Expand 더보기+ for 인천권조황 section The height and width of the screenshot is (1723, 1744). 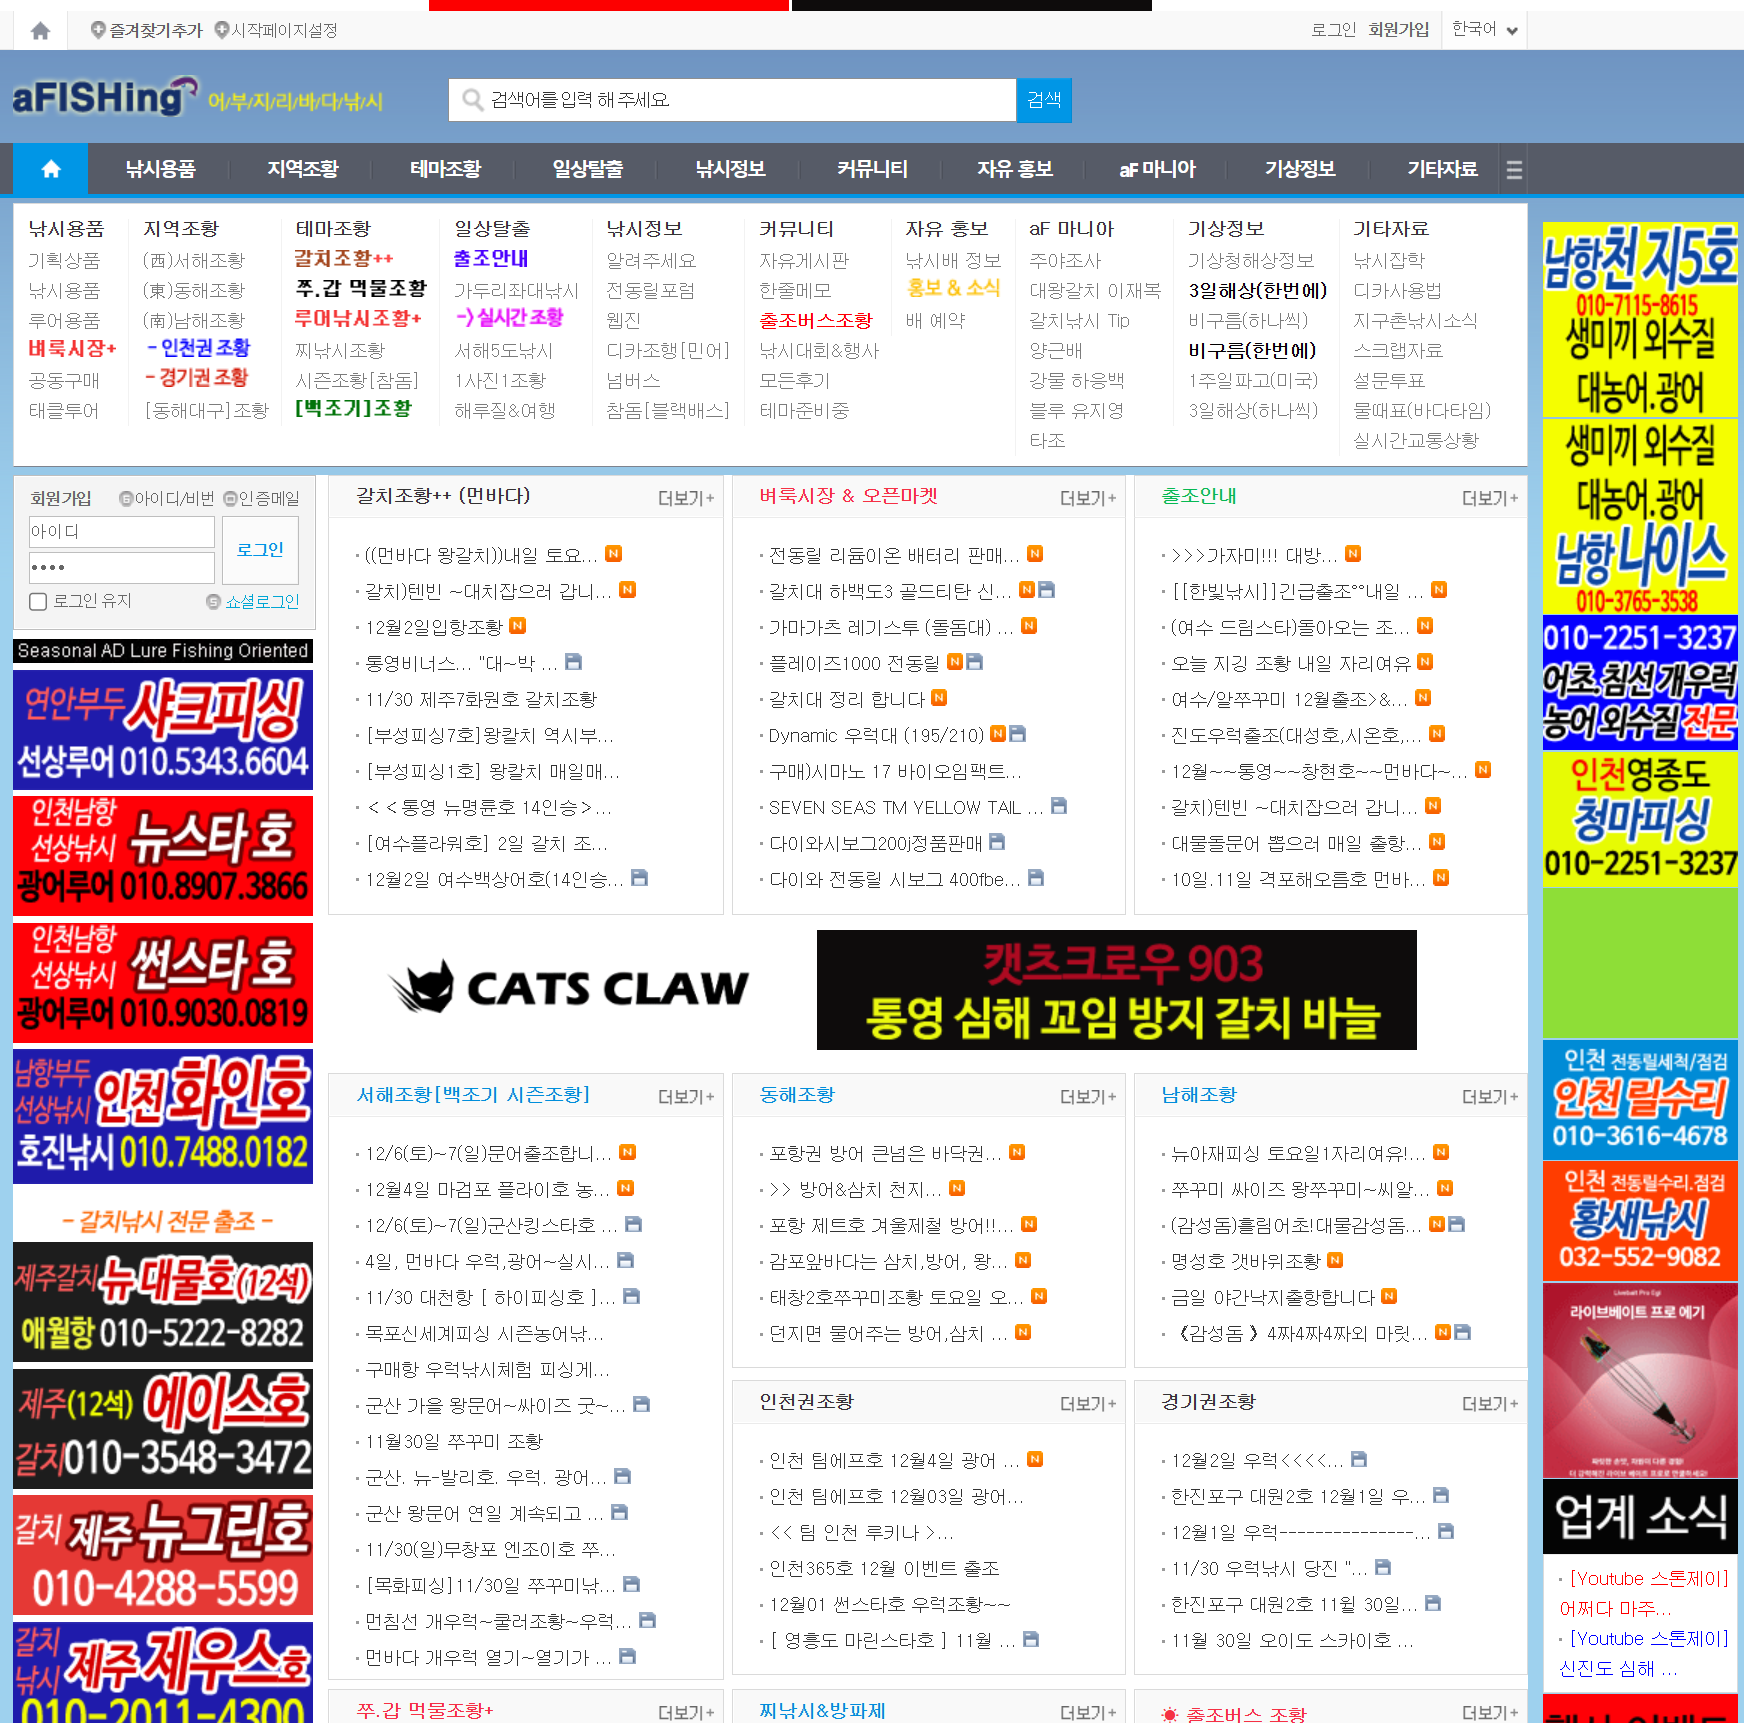[x=1088, y=1404]
